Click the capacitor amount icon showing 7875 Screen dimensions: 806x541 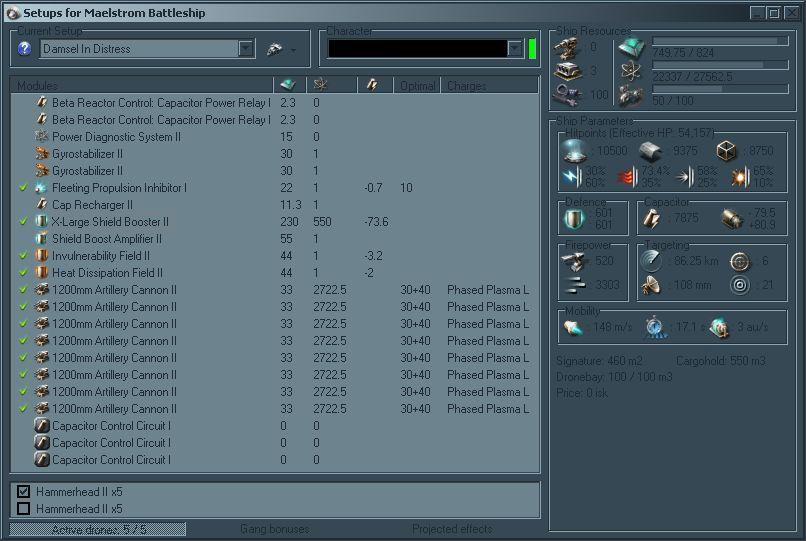pos(652,219)
